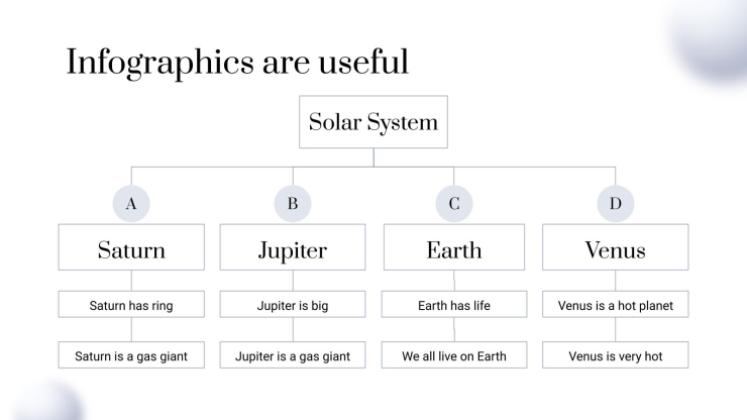Click the circle labeled A
Viewport: 747px width, 420px height.
tap(131, 204)
